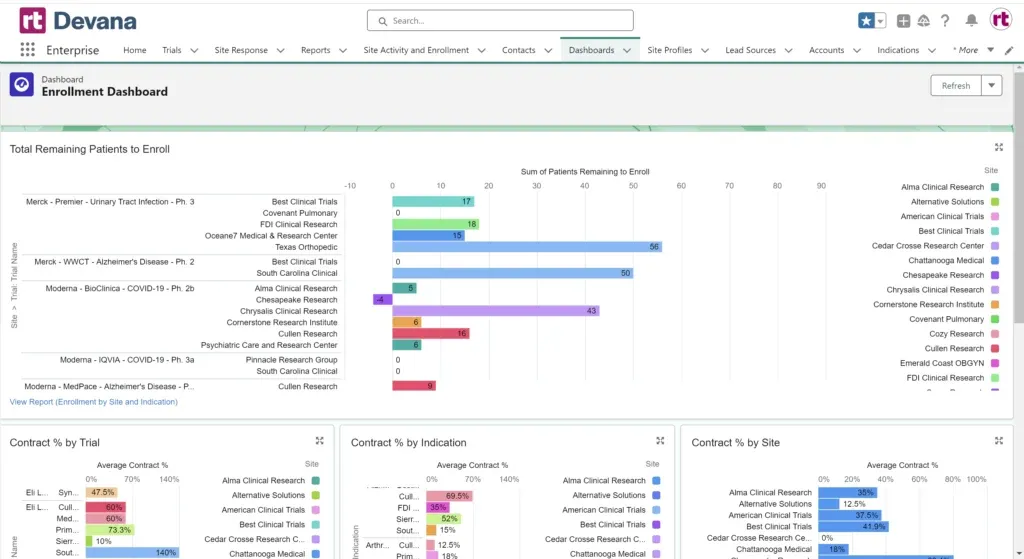The width and height of the screenshot is (1024, 559).
Task: Click 'Moderna - BioClinica - COVID-19 - Ph. 2b' label
Action: pyautogui.click(x=120, y=288)
